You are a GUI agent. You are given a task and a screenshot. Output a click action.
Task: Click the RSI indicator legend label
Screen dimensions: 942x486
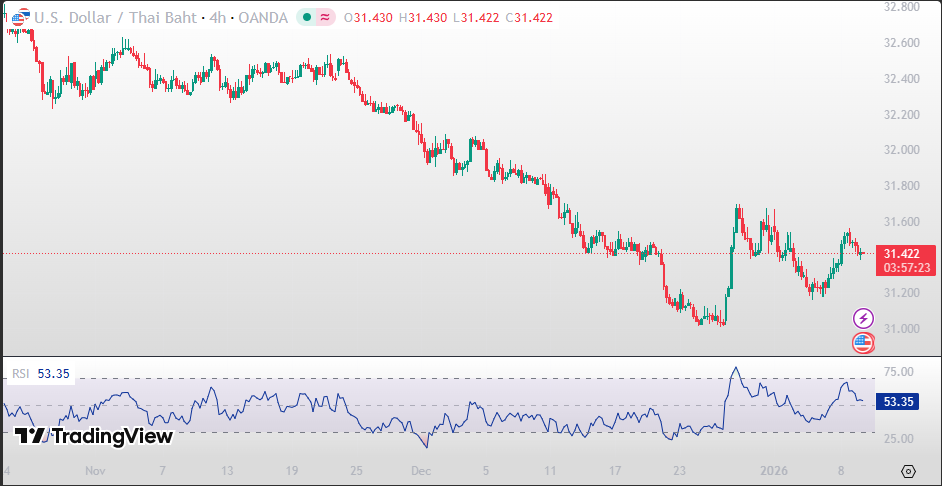21,373
